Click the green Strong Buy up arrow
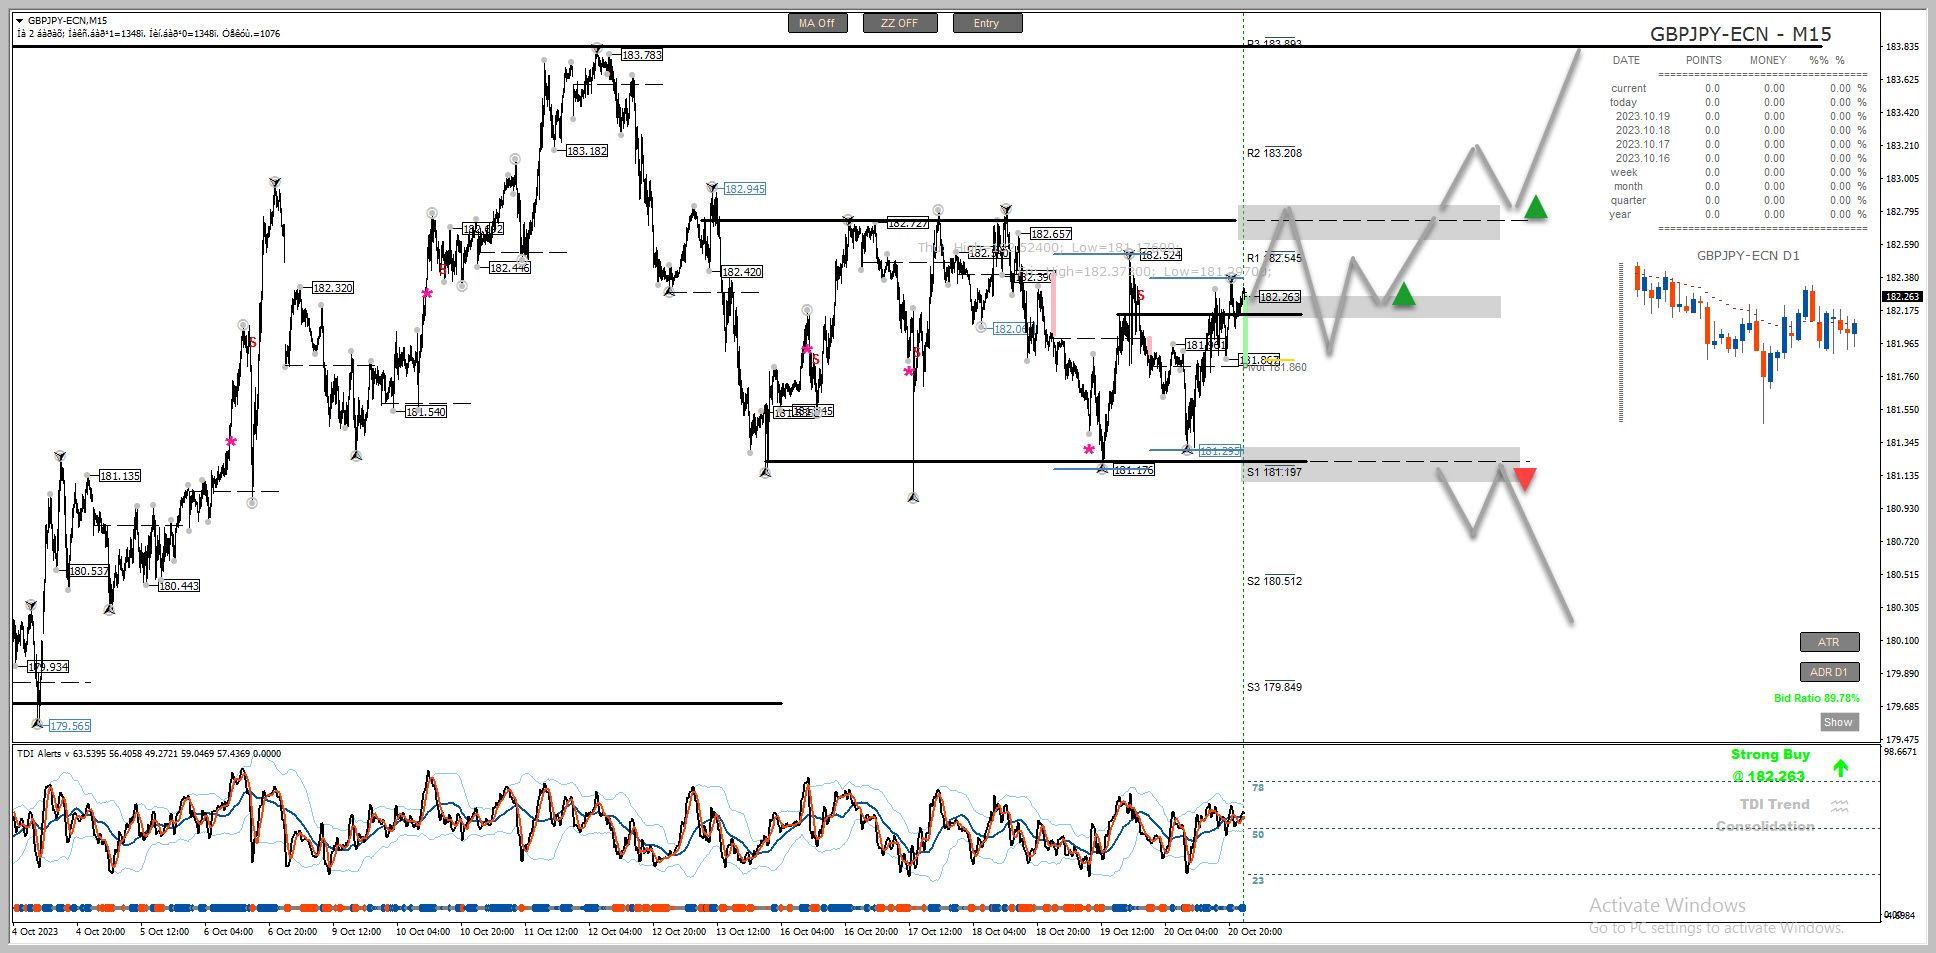The height and width of the screenshot is (953, 1936). point(1840,768)
